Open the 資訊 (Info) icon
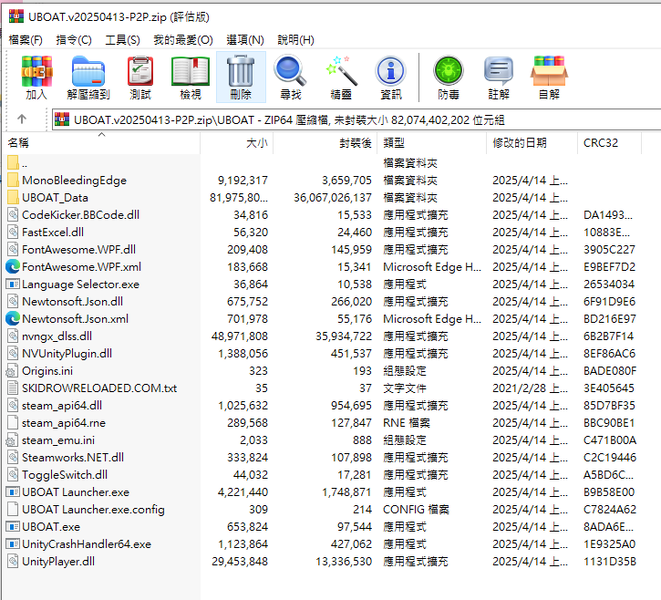This screenshot has width=661, height=600. pyautogui.click(x=391, y=77)
